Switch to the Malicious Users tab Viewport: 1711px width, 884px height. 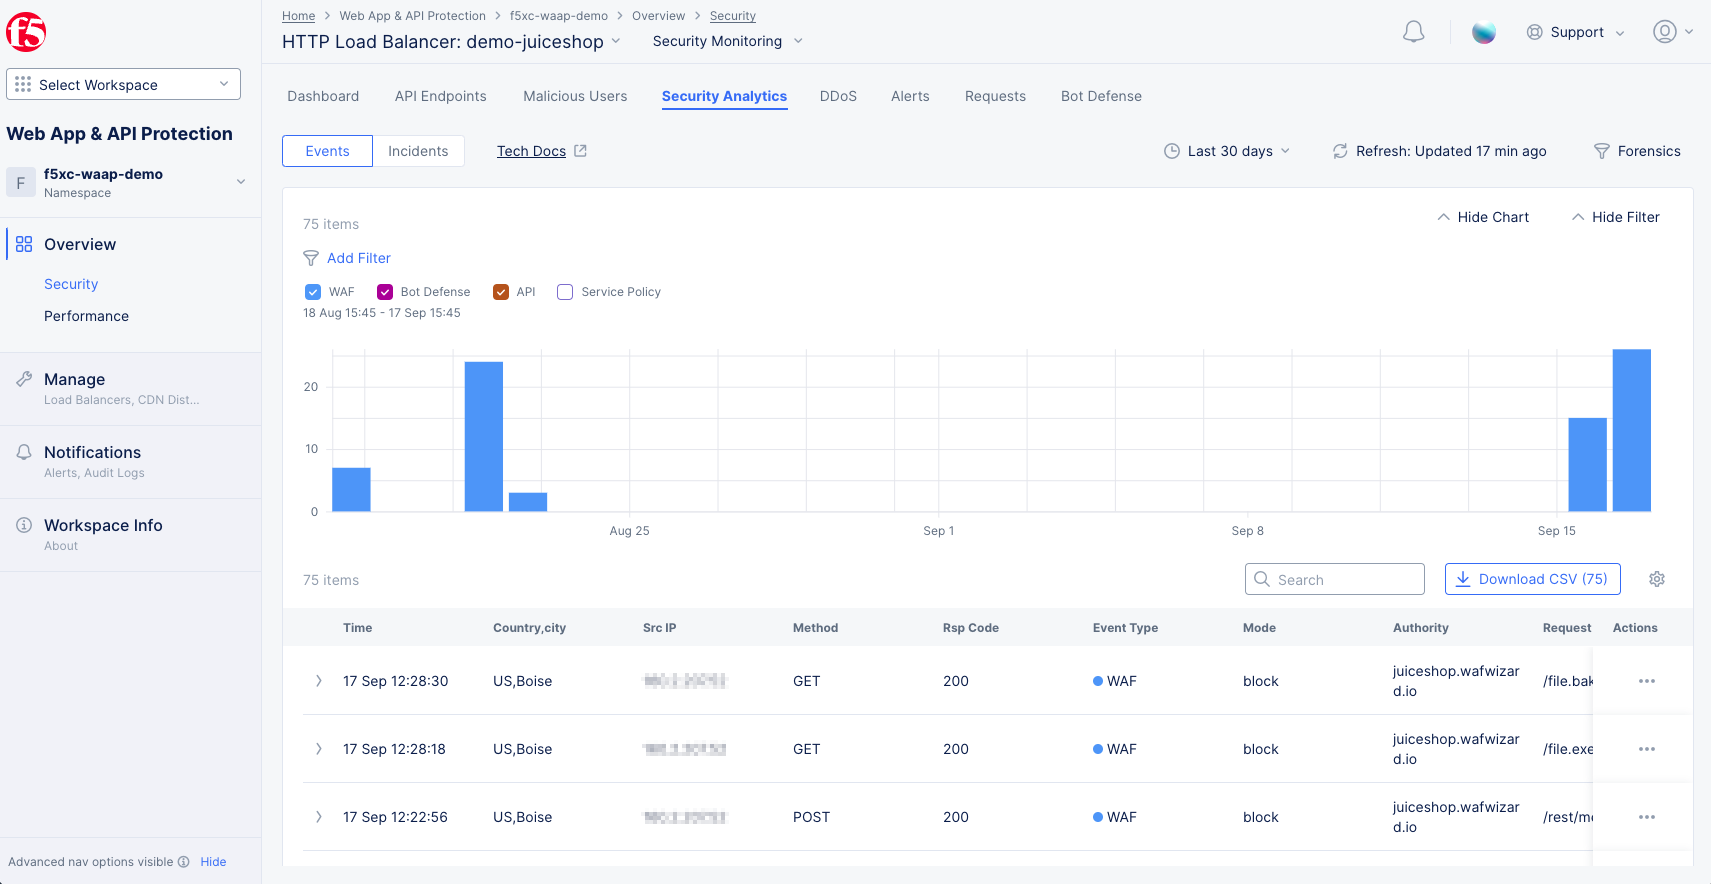coord(575,96)
